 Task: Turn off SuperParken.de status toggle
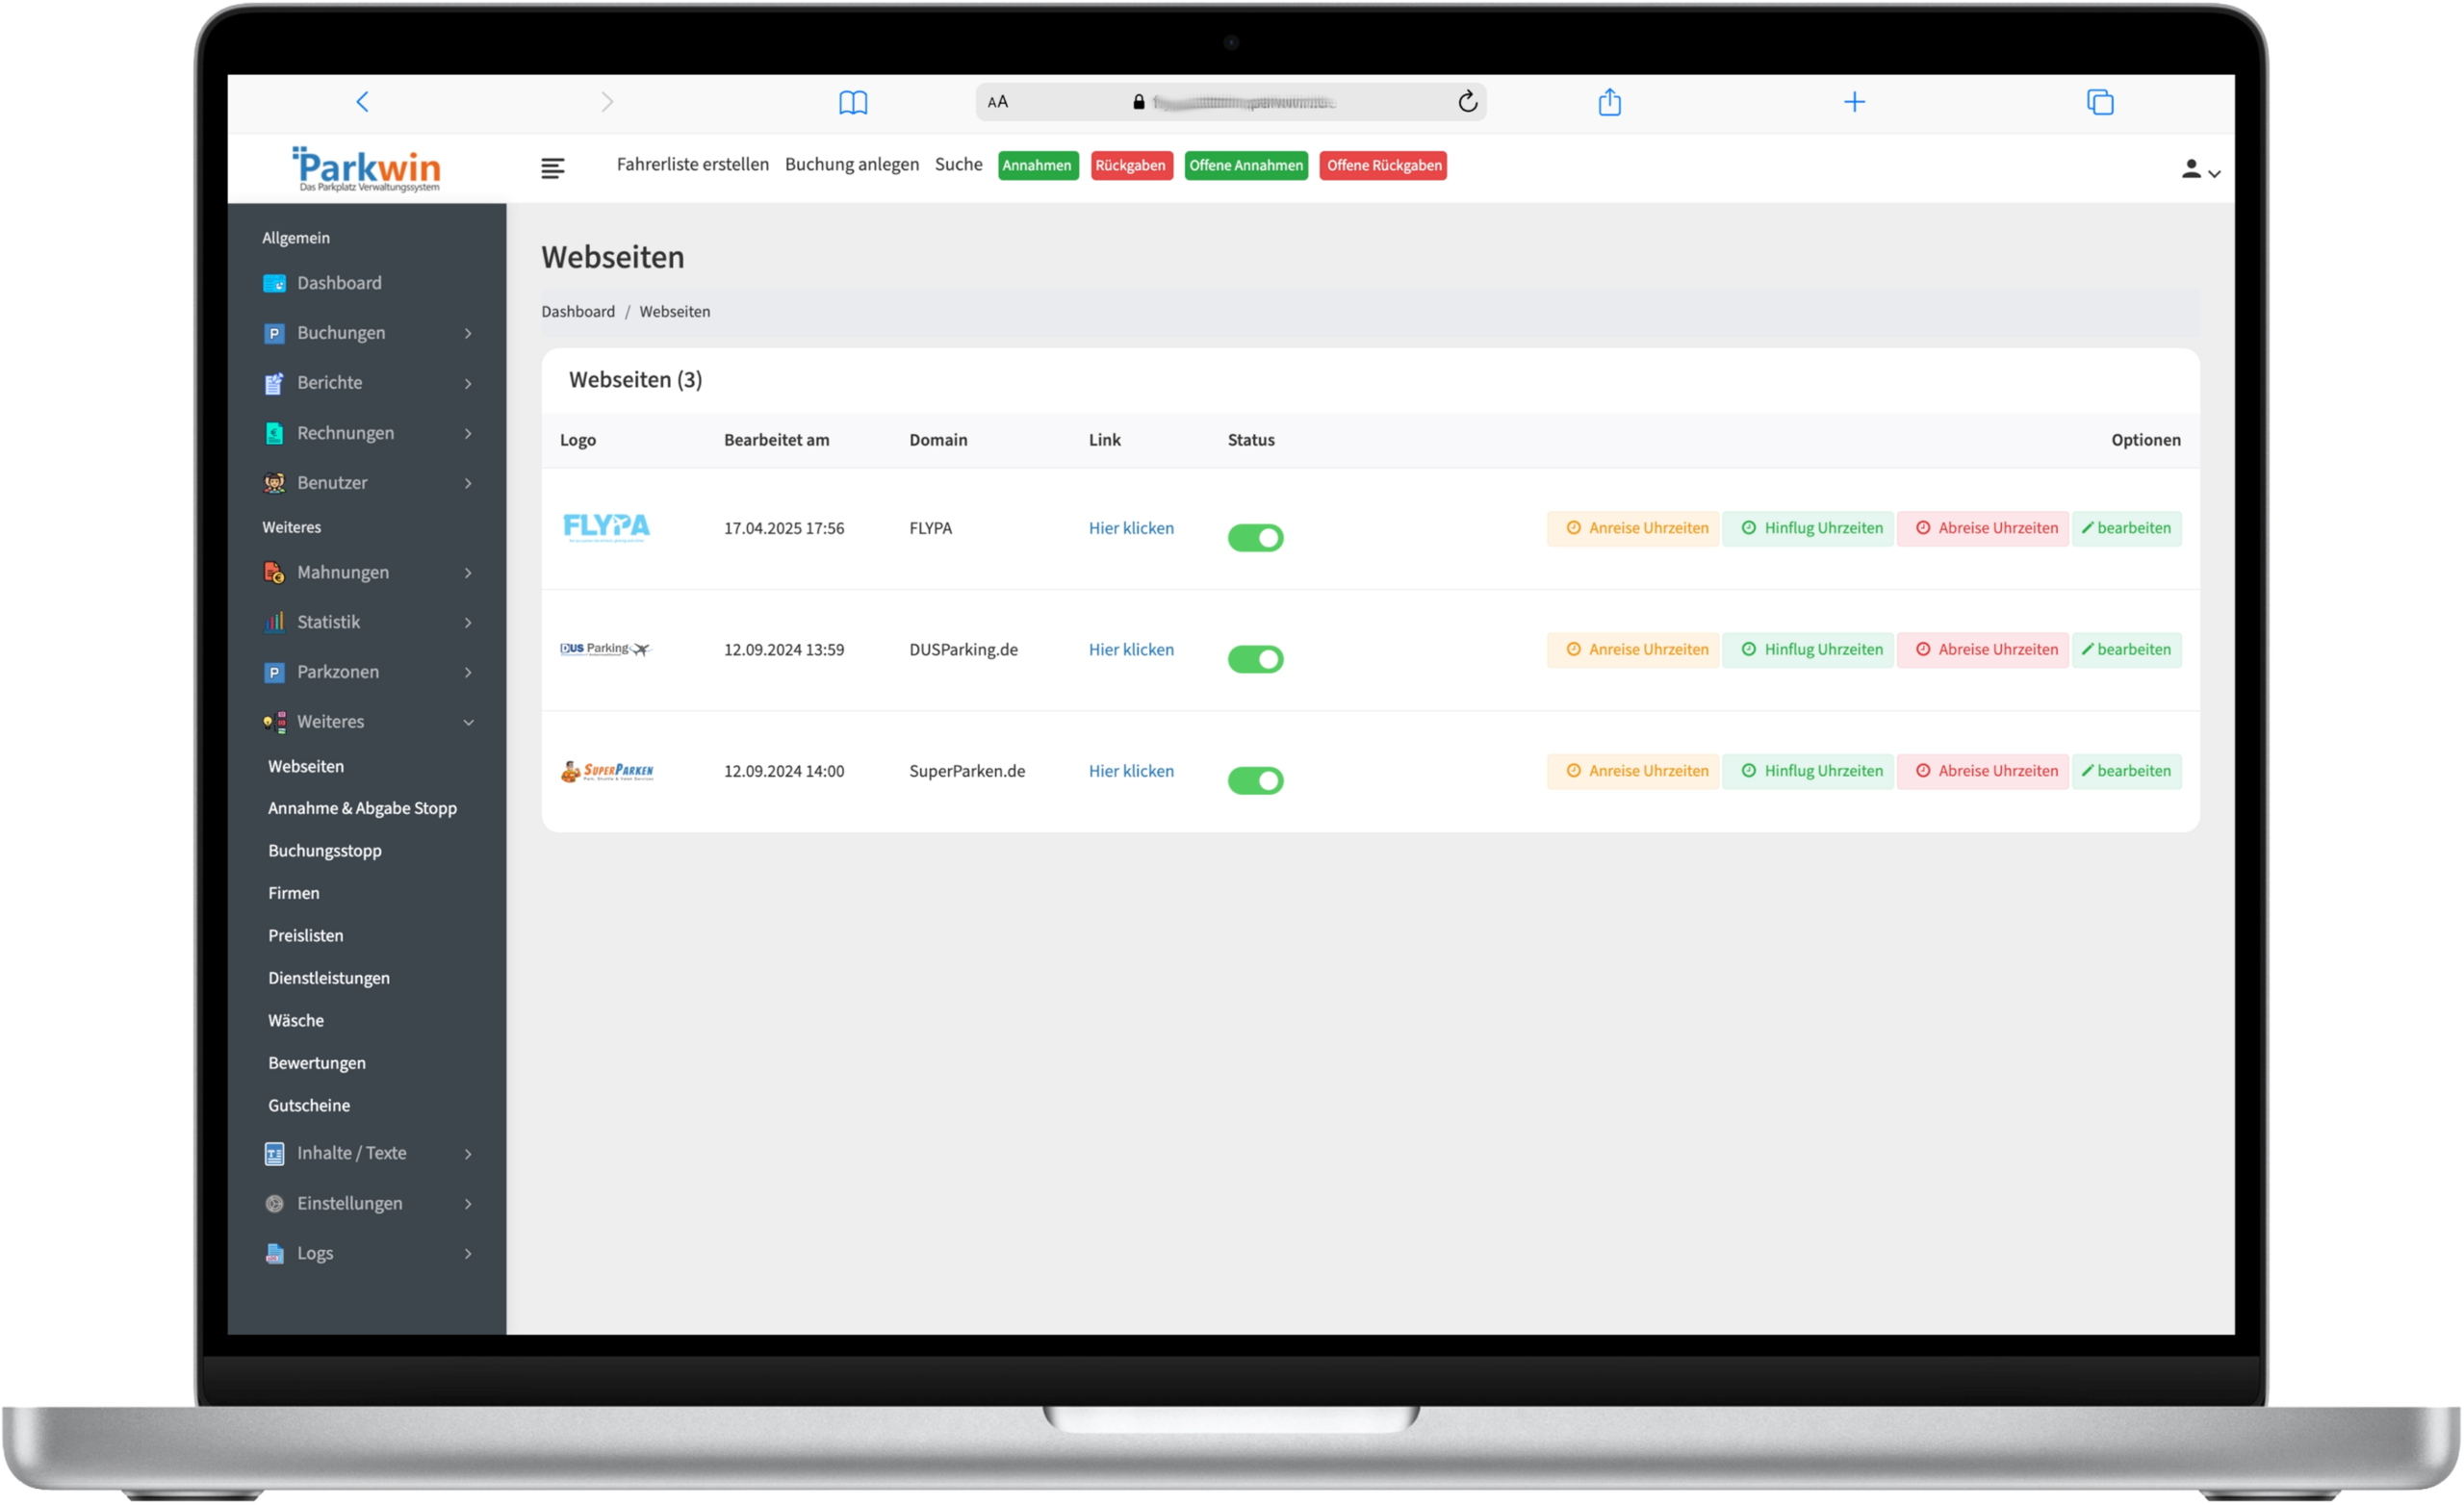point(1255,781)
